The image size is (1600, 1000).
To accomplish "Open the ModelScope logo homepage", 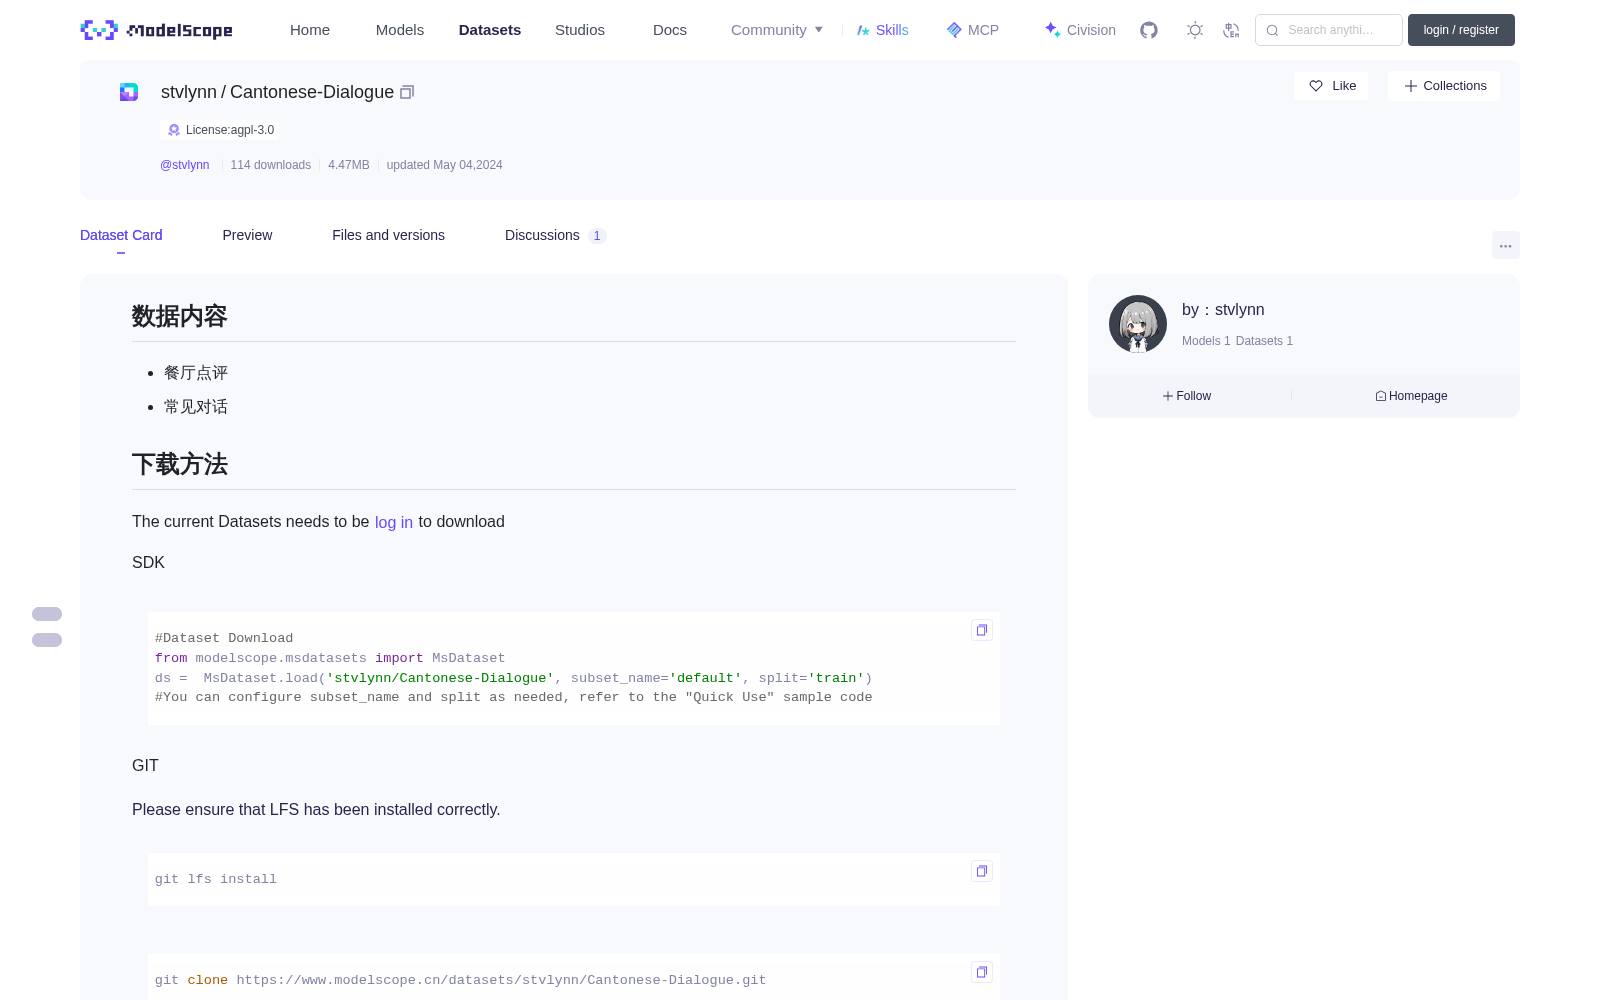I will pos(156,30).
